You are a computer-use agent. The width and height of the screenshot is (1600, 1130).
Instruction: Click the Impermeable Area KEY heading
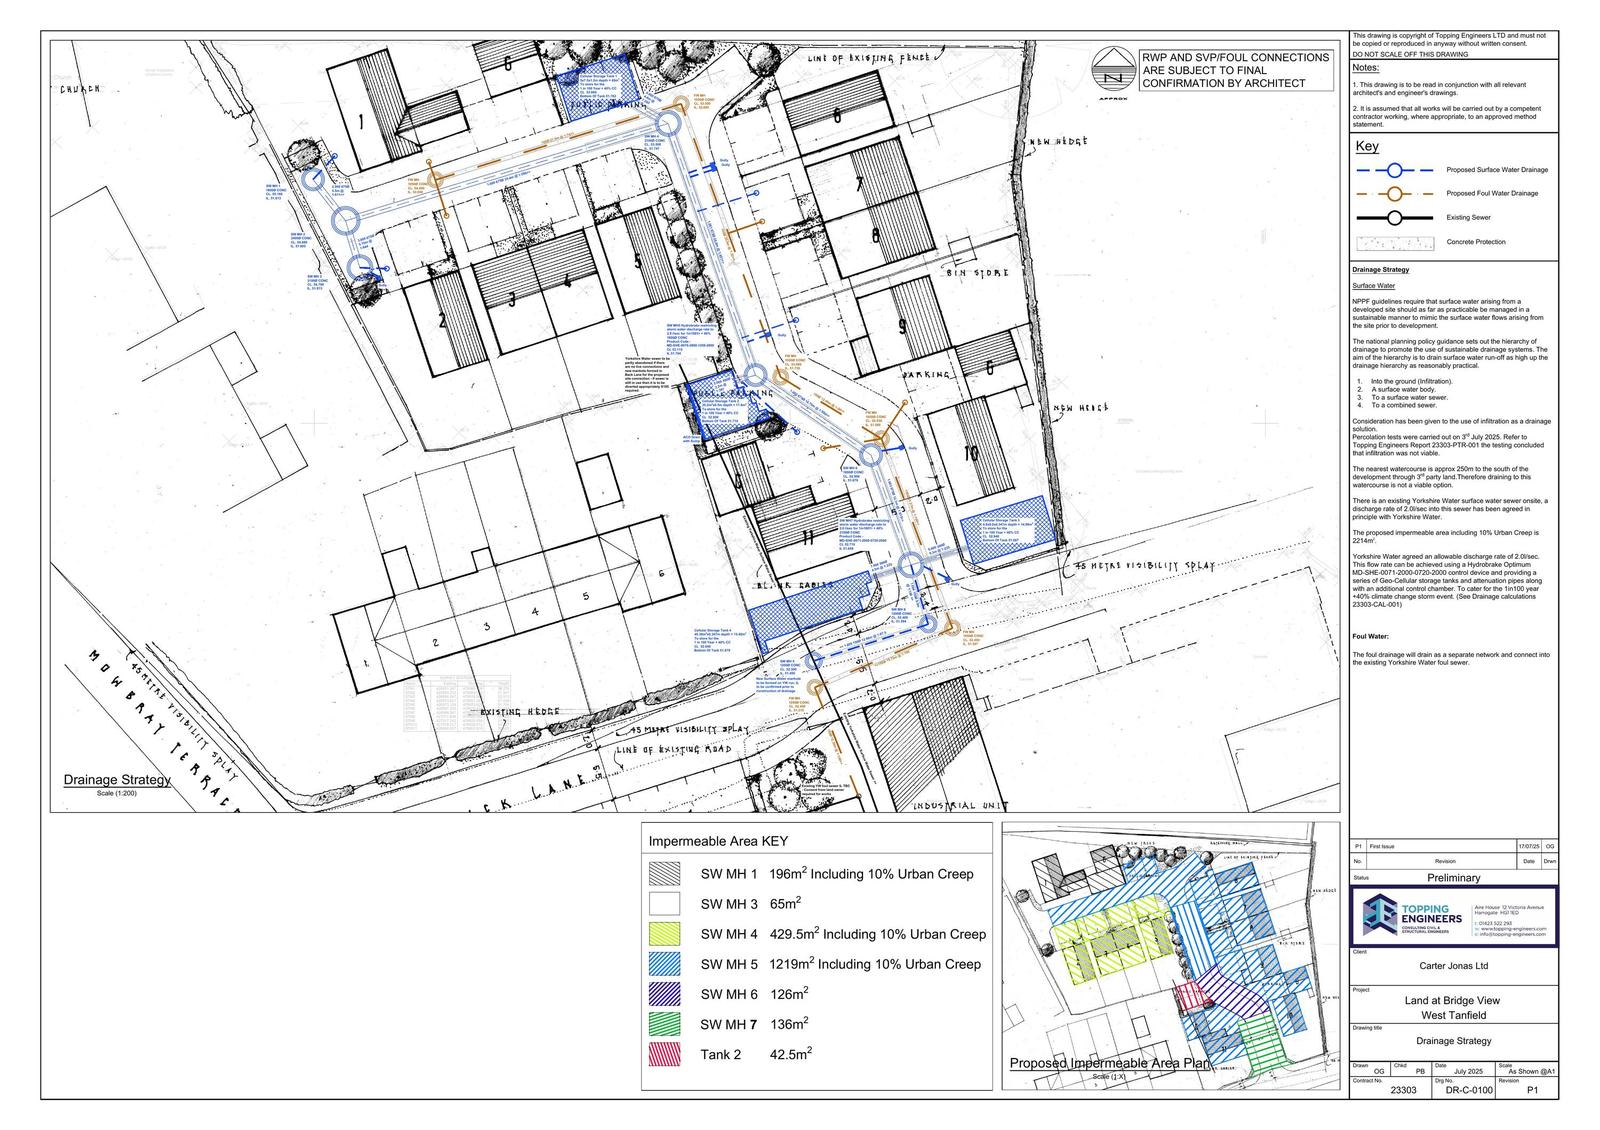[718, 841]
